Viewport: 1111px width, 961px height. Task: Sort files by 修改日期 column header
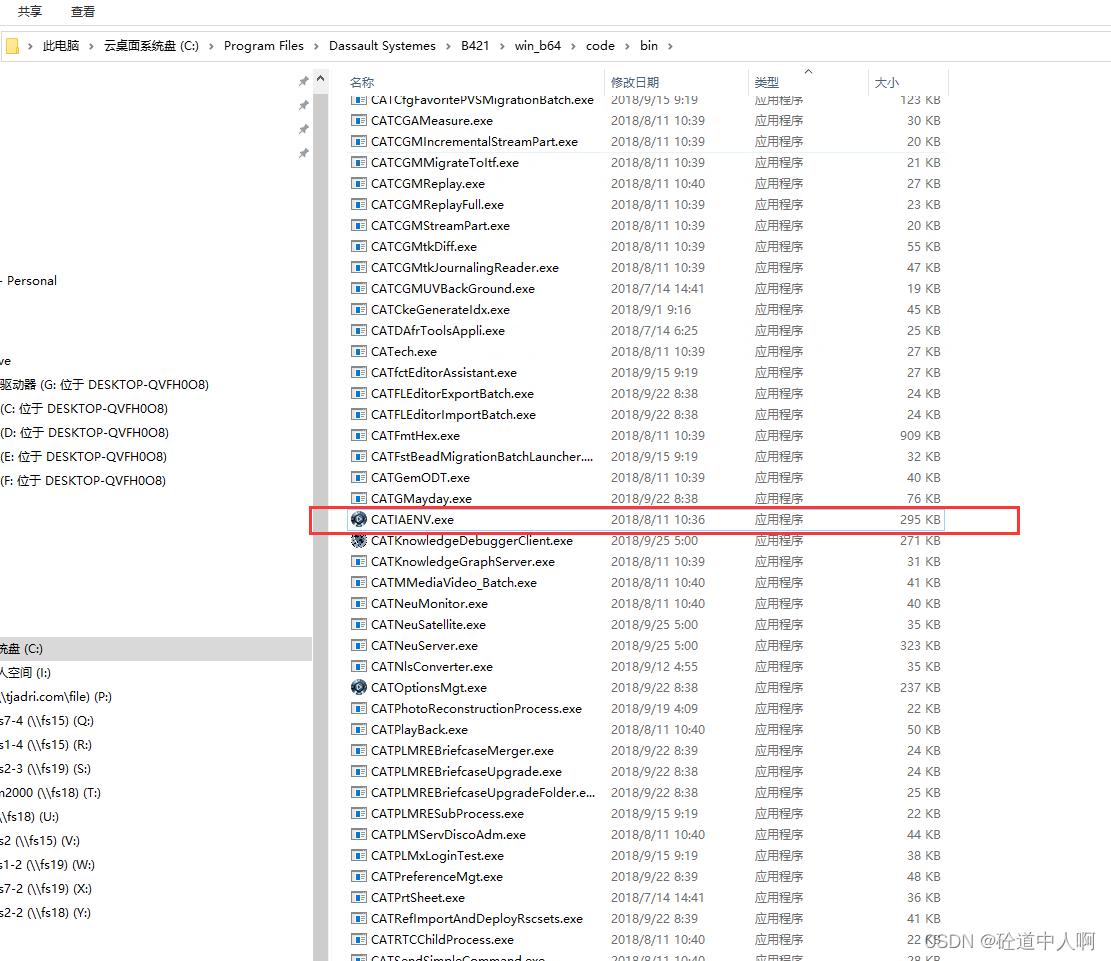click(x=635, y=82)
